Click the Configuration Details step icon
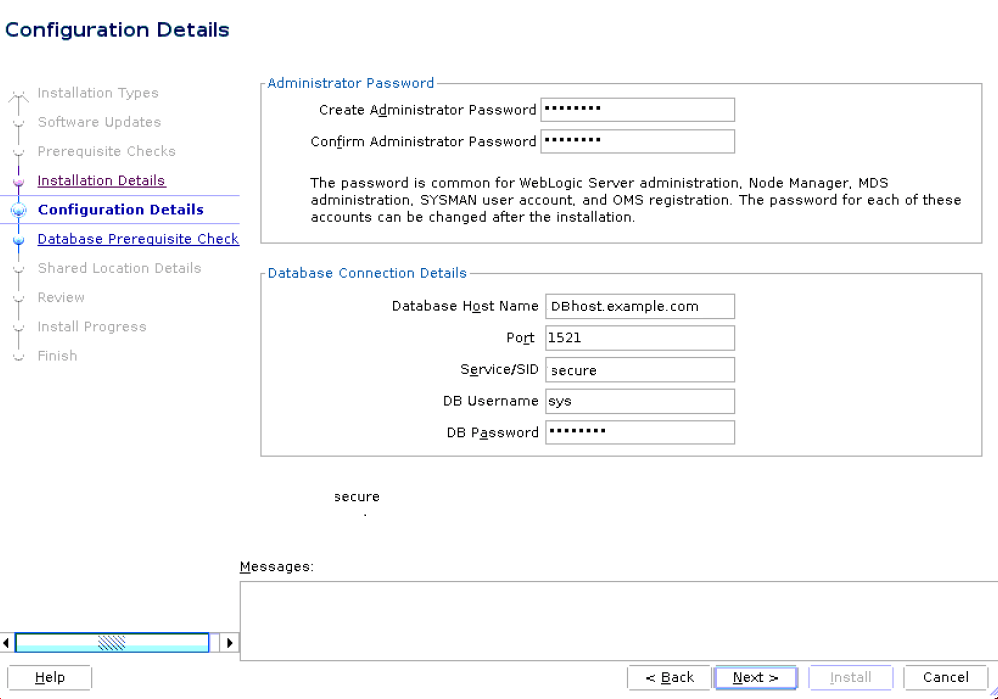Image resolution: width=998 pixels, height=699 pixels. click(x=20, y=210)
